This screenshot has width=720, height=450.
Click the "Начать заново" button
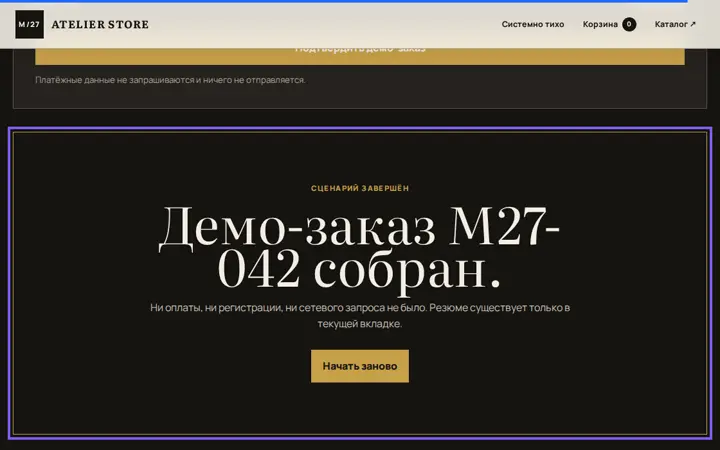[x=360, y=366]
